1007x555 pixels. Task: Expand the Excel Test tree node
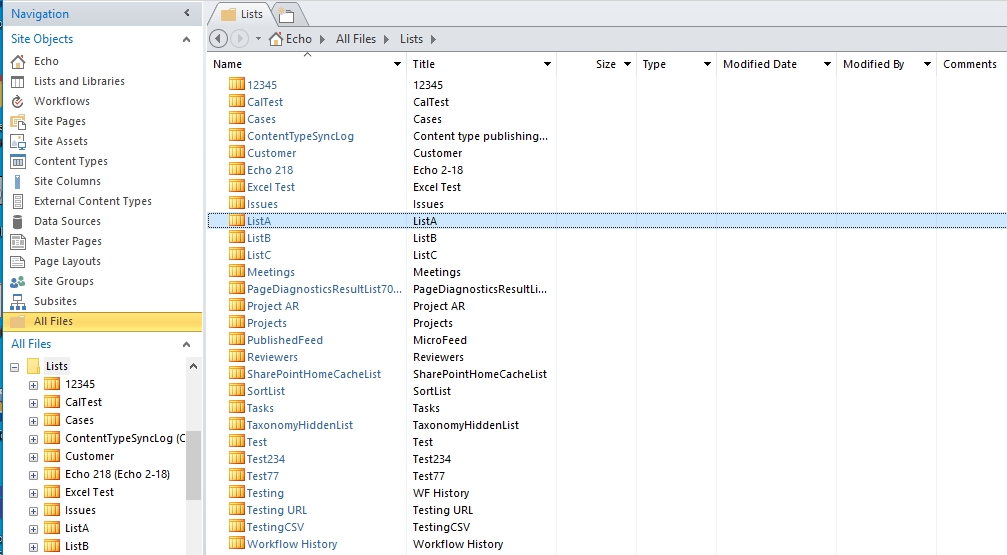coord(33,493)
